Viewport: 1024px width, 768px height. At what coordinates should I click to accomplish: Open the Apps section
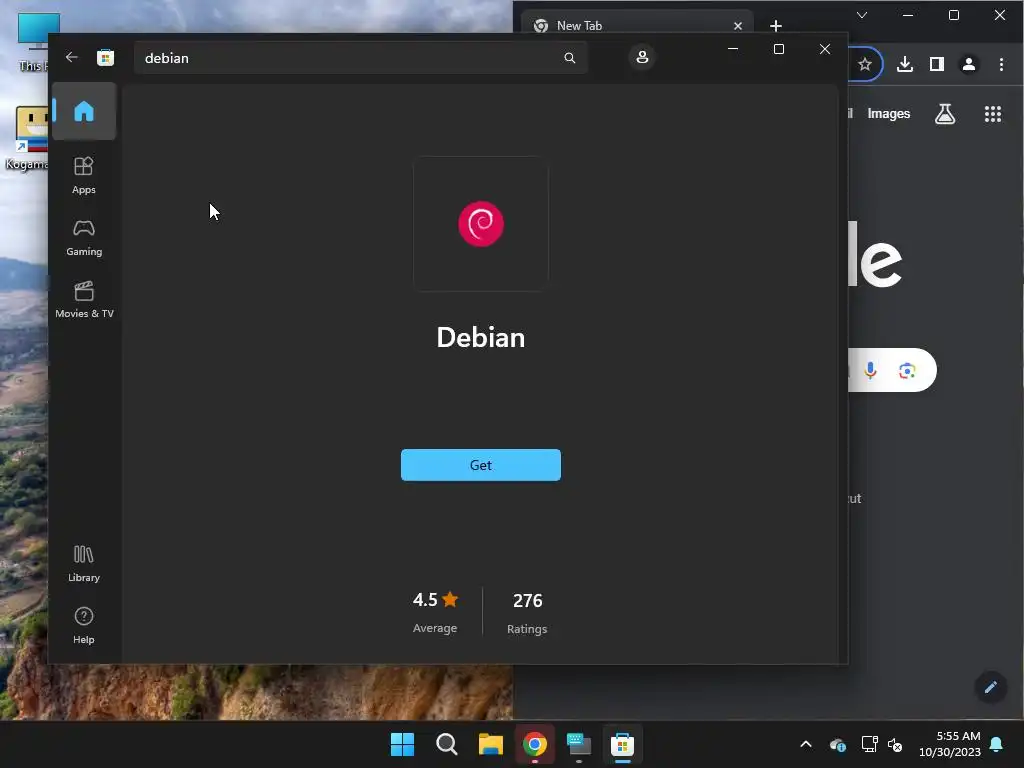point(84,175)
